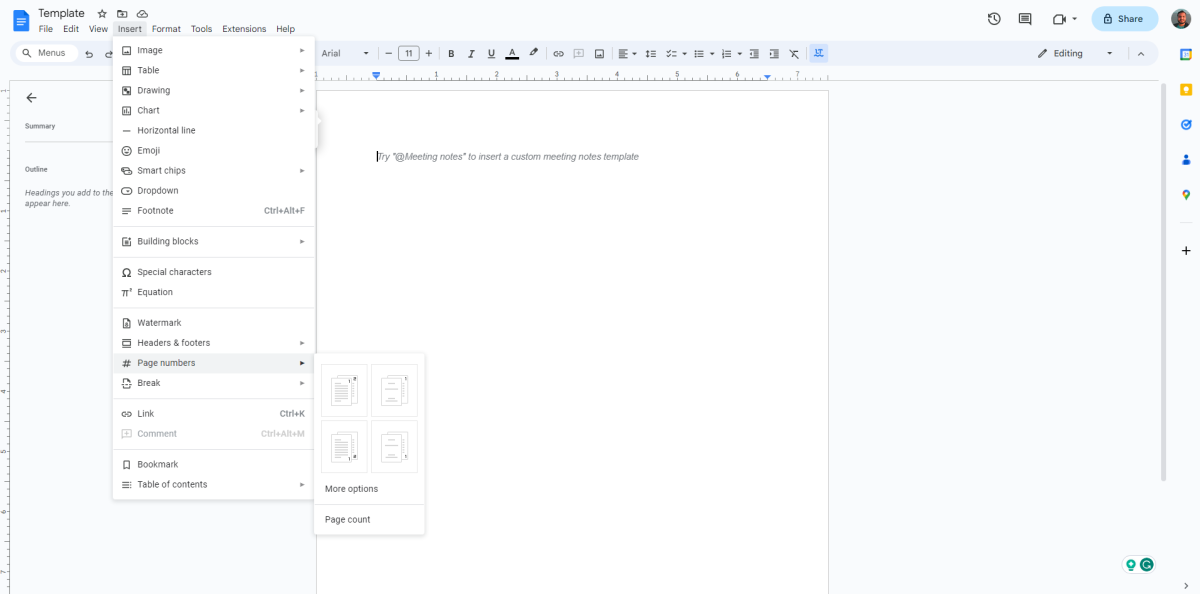Expand the Chart submenu

tap(214, 110)
